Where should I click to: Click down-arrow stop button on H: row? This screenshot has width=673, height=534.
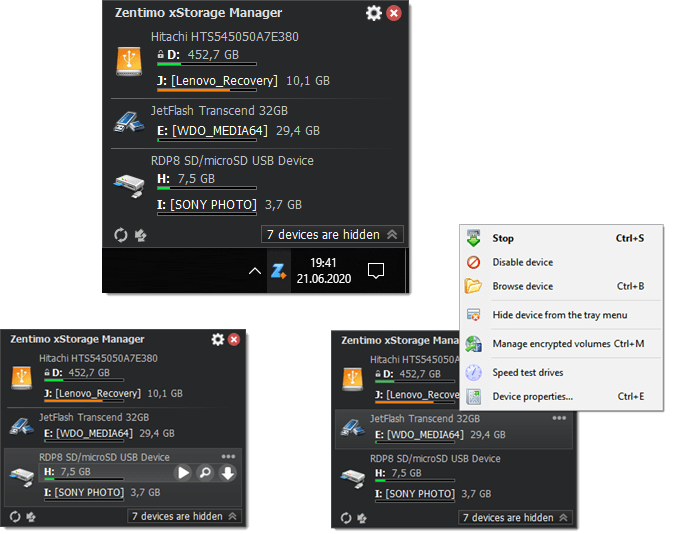pyautogui.click(x=227, y=473)
